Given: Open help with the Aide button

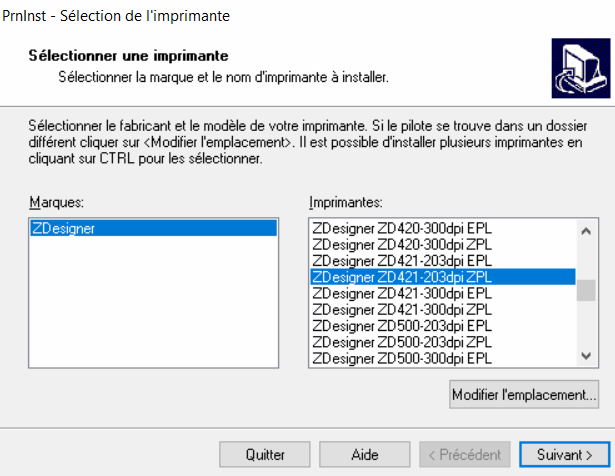Looking at the screenshot, I should click(x=365, y=454).
